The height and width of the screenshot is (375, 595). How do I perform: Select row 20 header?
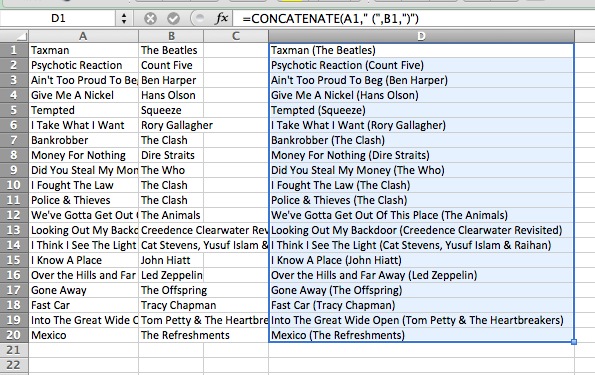pos(14,335)
